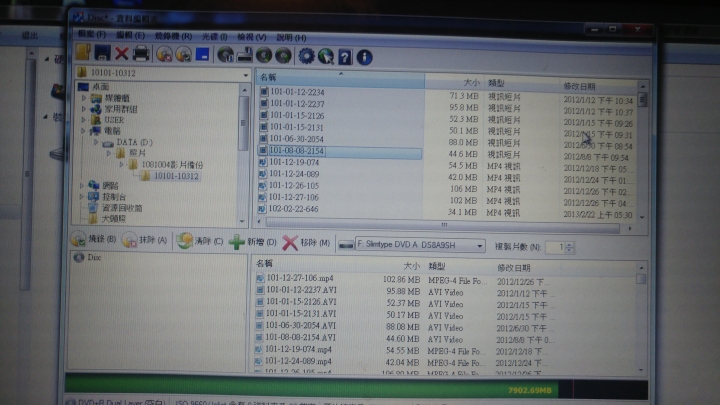Viewport: 720px width, 405px height.
Task: Select the 1081004影片備份 folder in tree
Action: pyautogui.click(x=172, y=164)
